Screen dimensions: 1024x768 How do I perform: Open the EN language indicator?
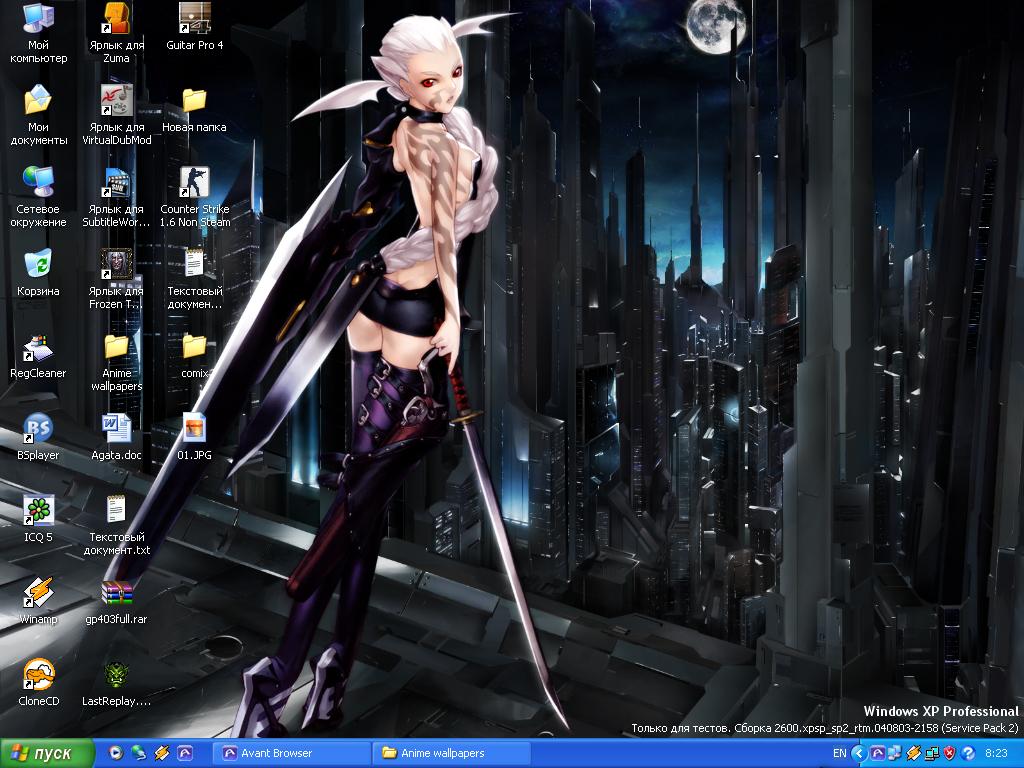click(840, 753)
